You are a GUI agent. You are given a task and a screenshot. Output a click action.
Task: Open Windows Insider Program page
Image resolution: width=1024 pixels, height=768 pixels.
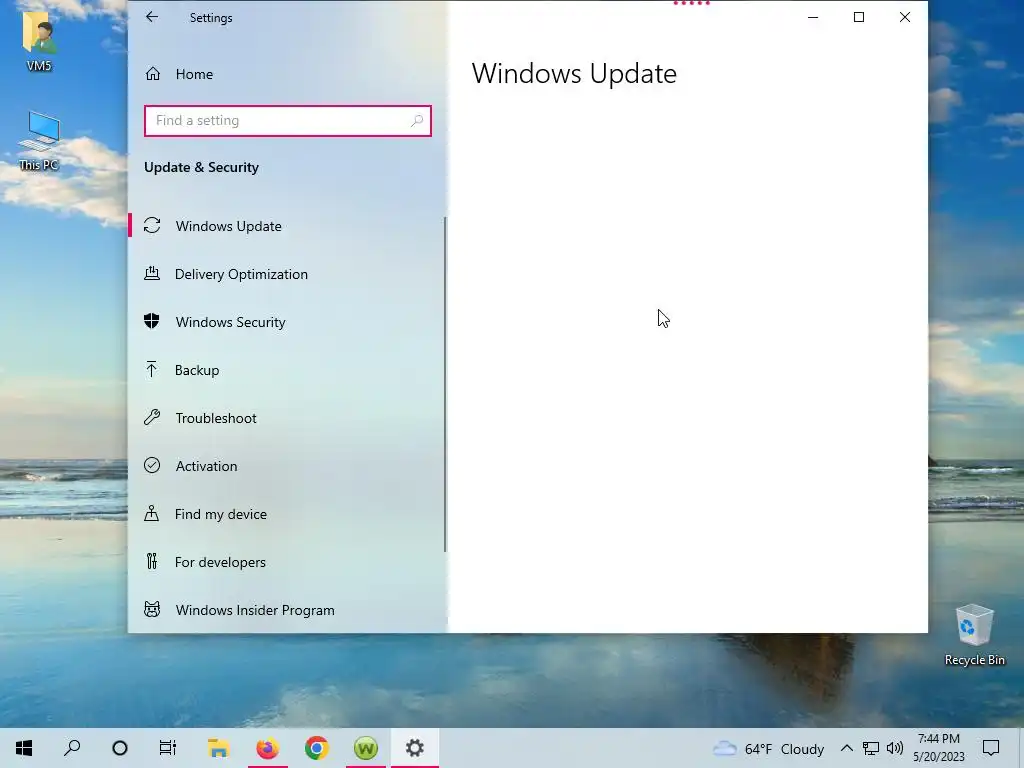pos(287,610)
